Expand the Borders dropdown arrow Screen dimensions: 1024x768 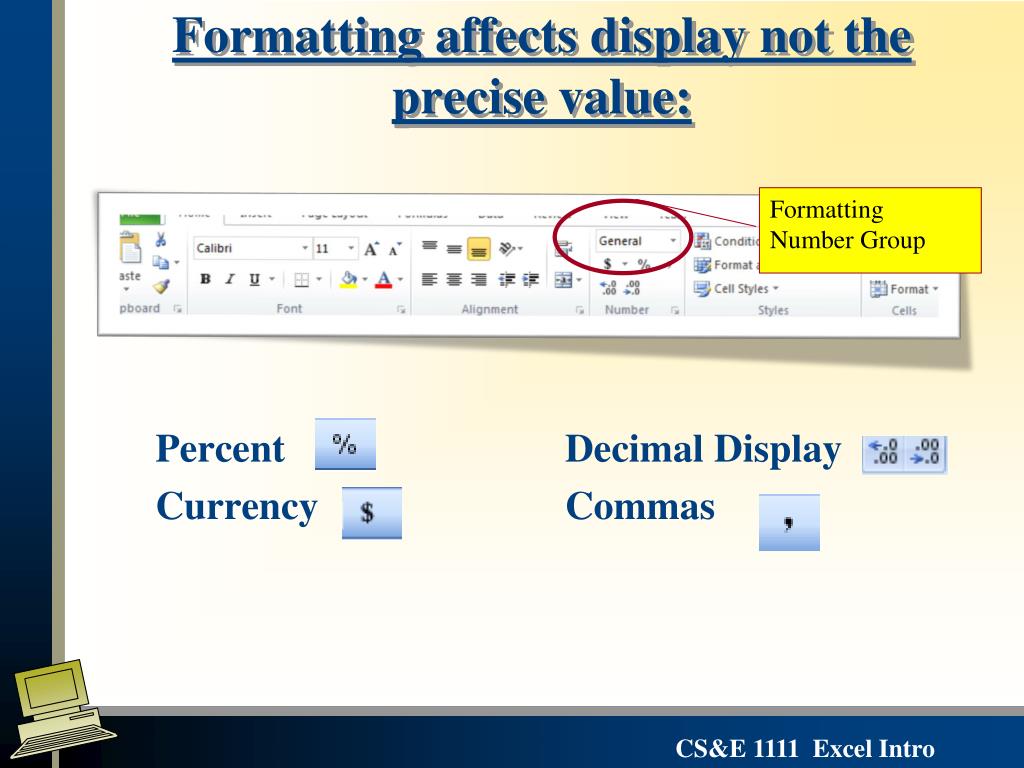tap(319, 280)
